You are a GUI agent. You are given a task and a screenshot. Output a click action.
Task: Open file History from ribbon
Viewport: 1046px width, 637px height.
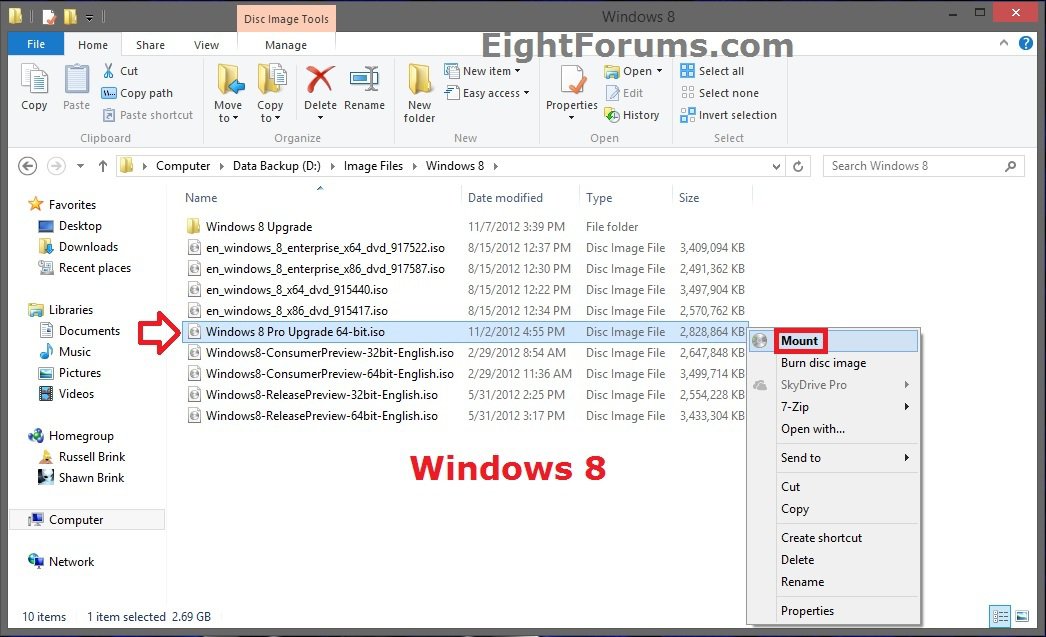point(632,115)
